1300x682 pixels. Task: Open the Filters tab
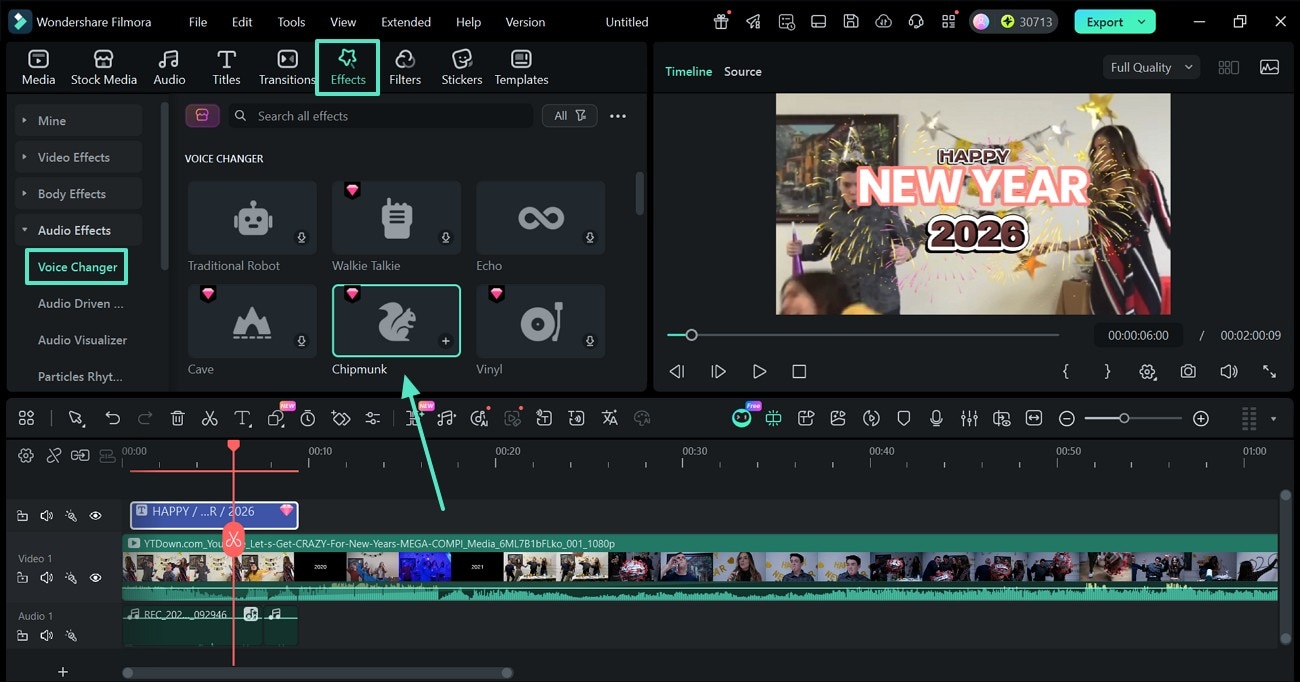[405, 67]
